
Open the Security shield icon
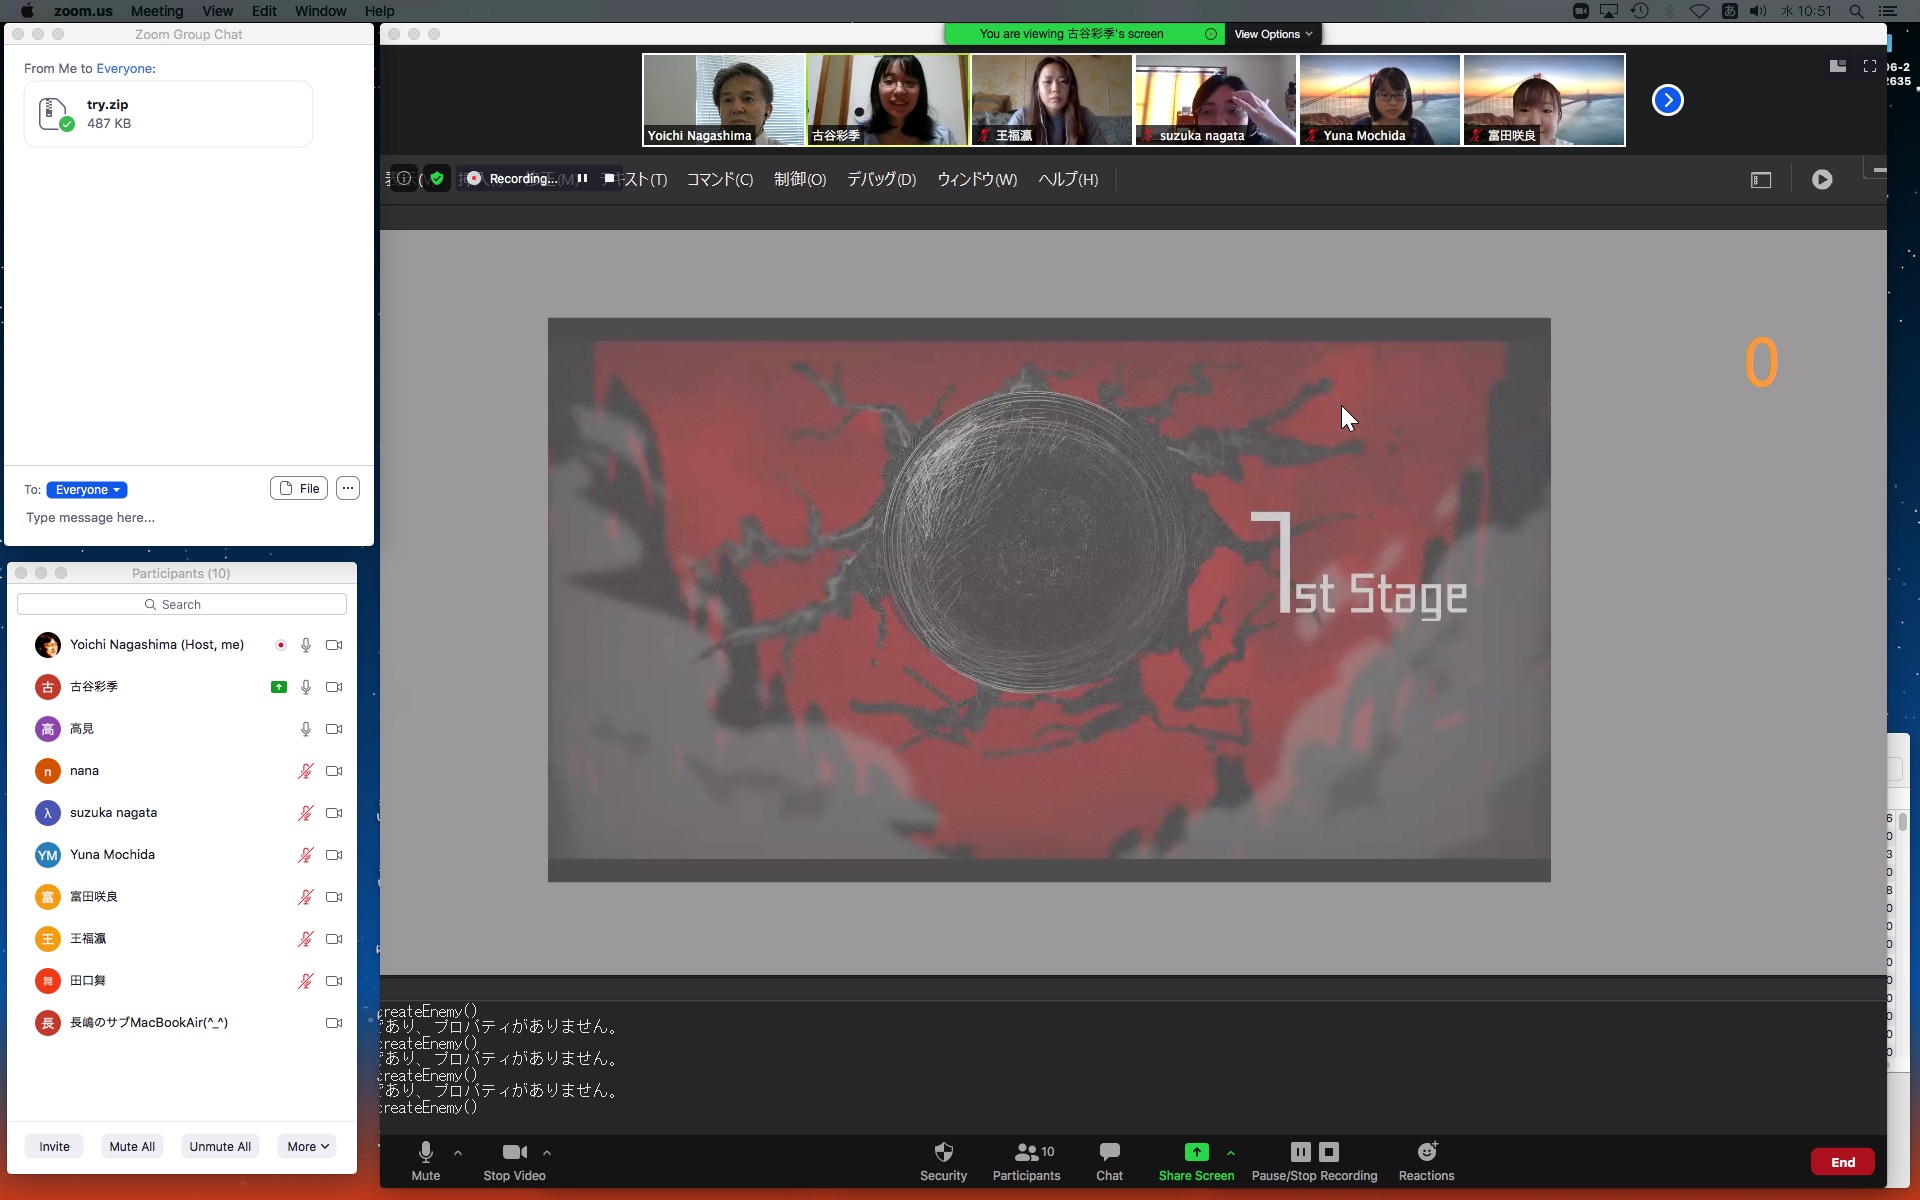coord(943,1152)
